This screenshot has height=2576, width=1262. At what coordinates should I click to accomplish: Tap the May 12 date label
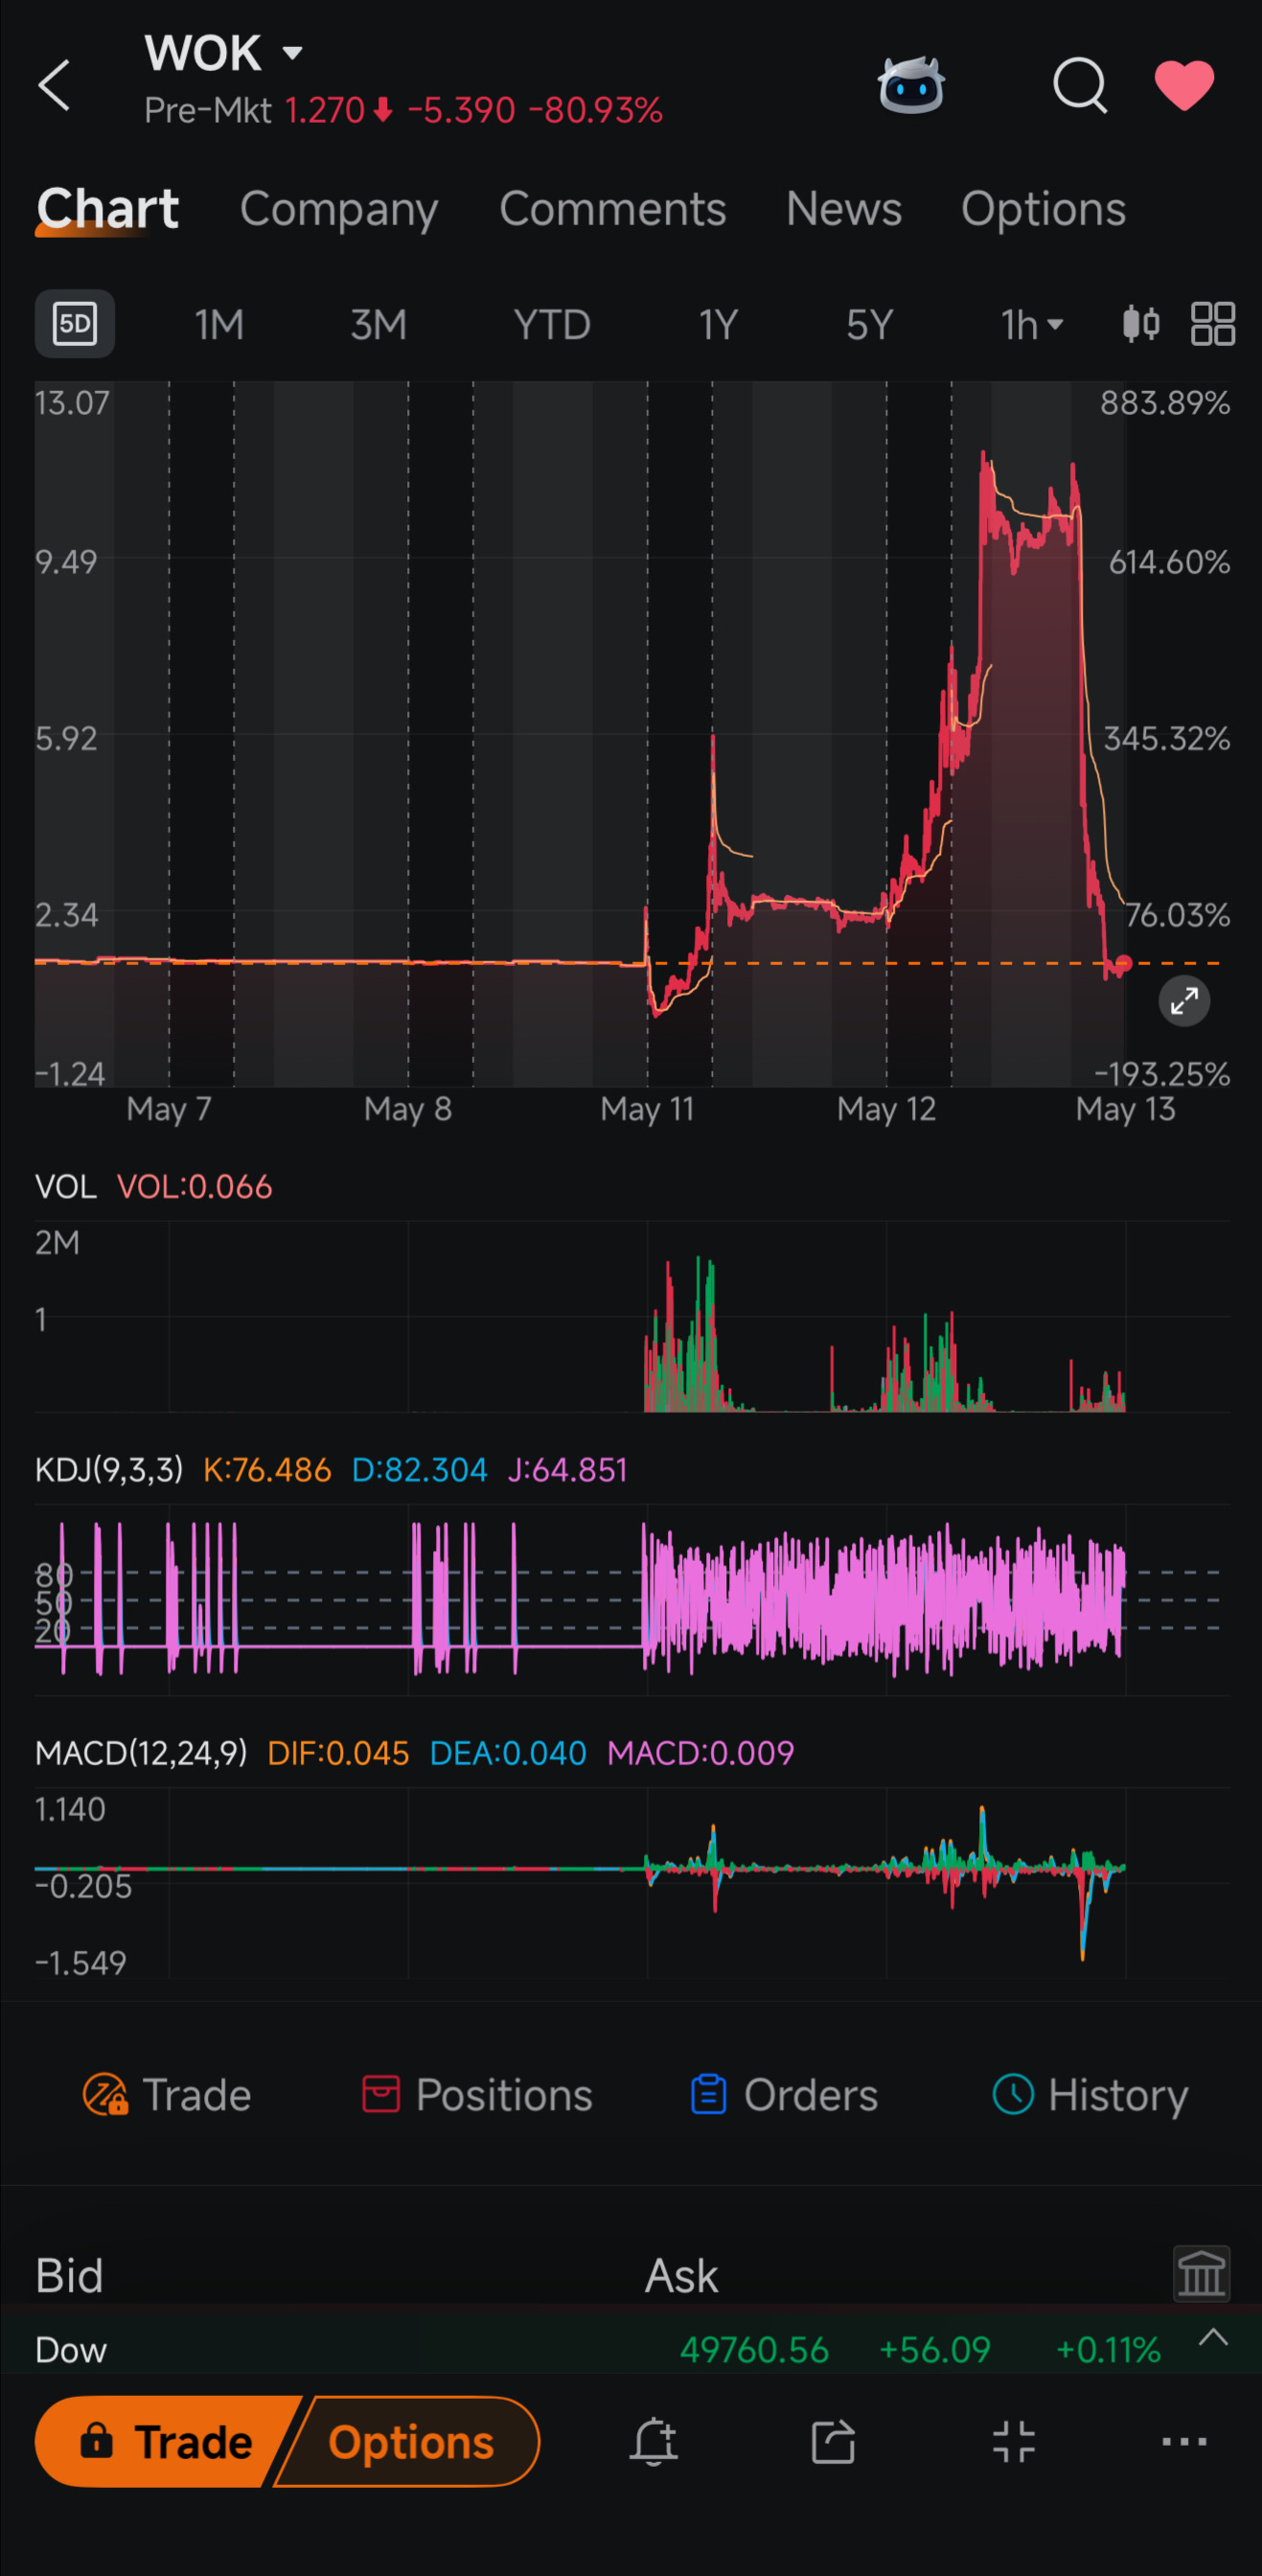point(886,1108)
